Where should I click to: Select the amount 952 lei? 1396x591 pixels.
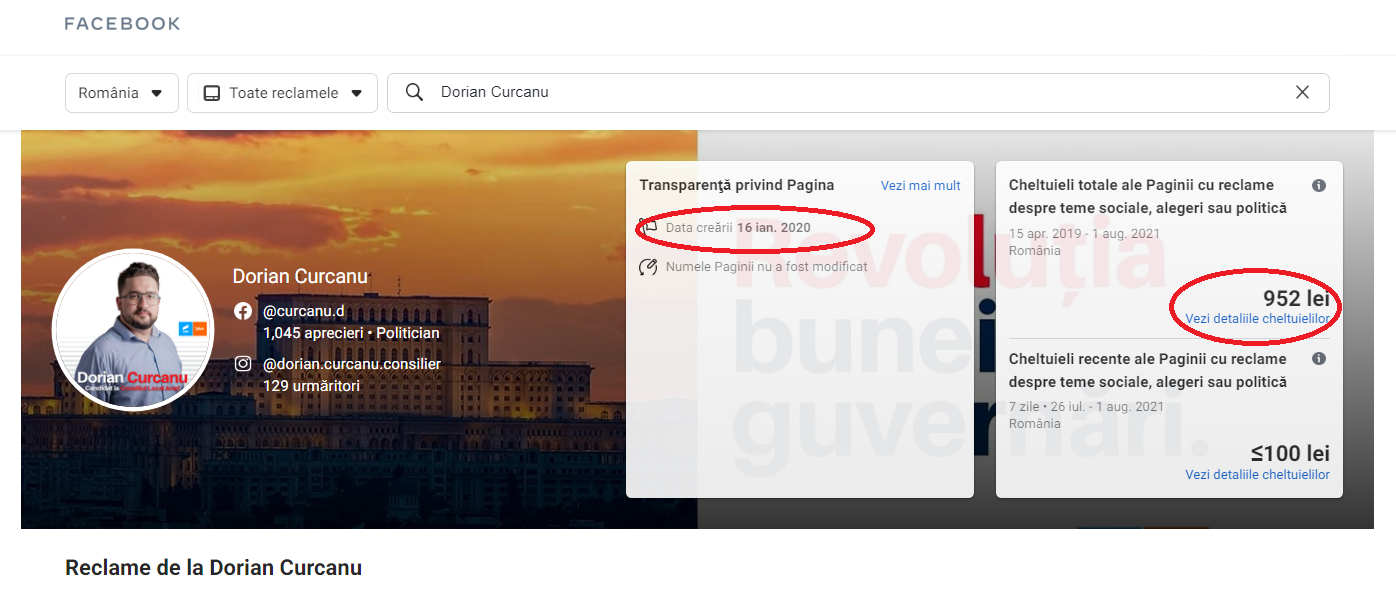pos(1296,298)
